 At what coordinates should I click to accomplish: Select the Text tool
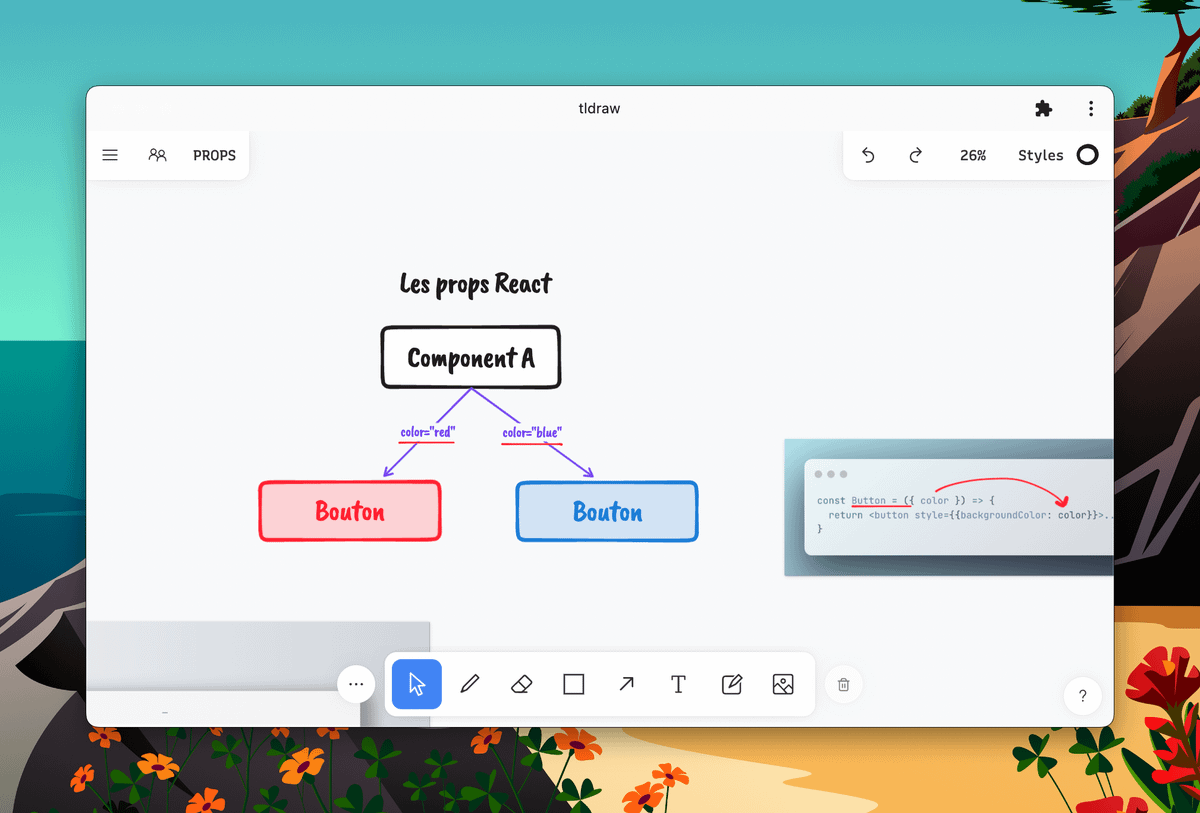click(x=678, y=684)
